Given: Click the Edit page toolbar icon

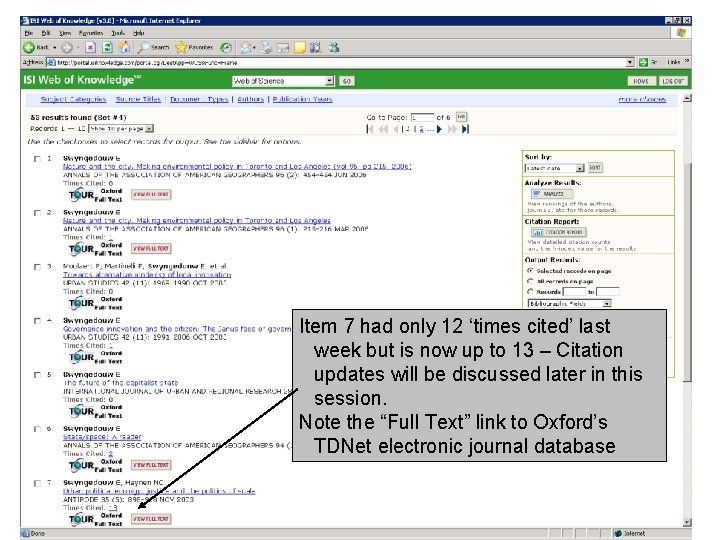Looking at the screenshot, I should click(x=283, y=47).
